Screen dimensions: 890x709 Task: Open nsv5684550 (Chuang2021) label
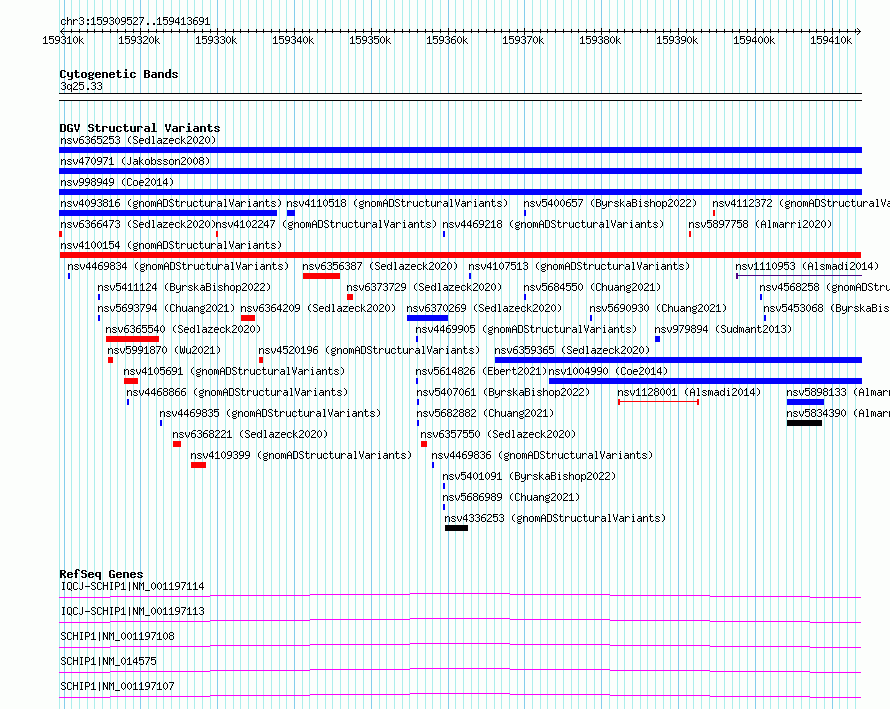point(592,287)
